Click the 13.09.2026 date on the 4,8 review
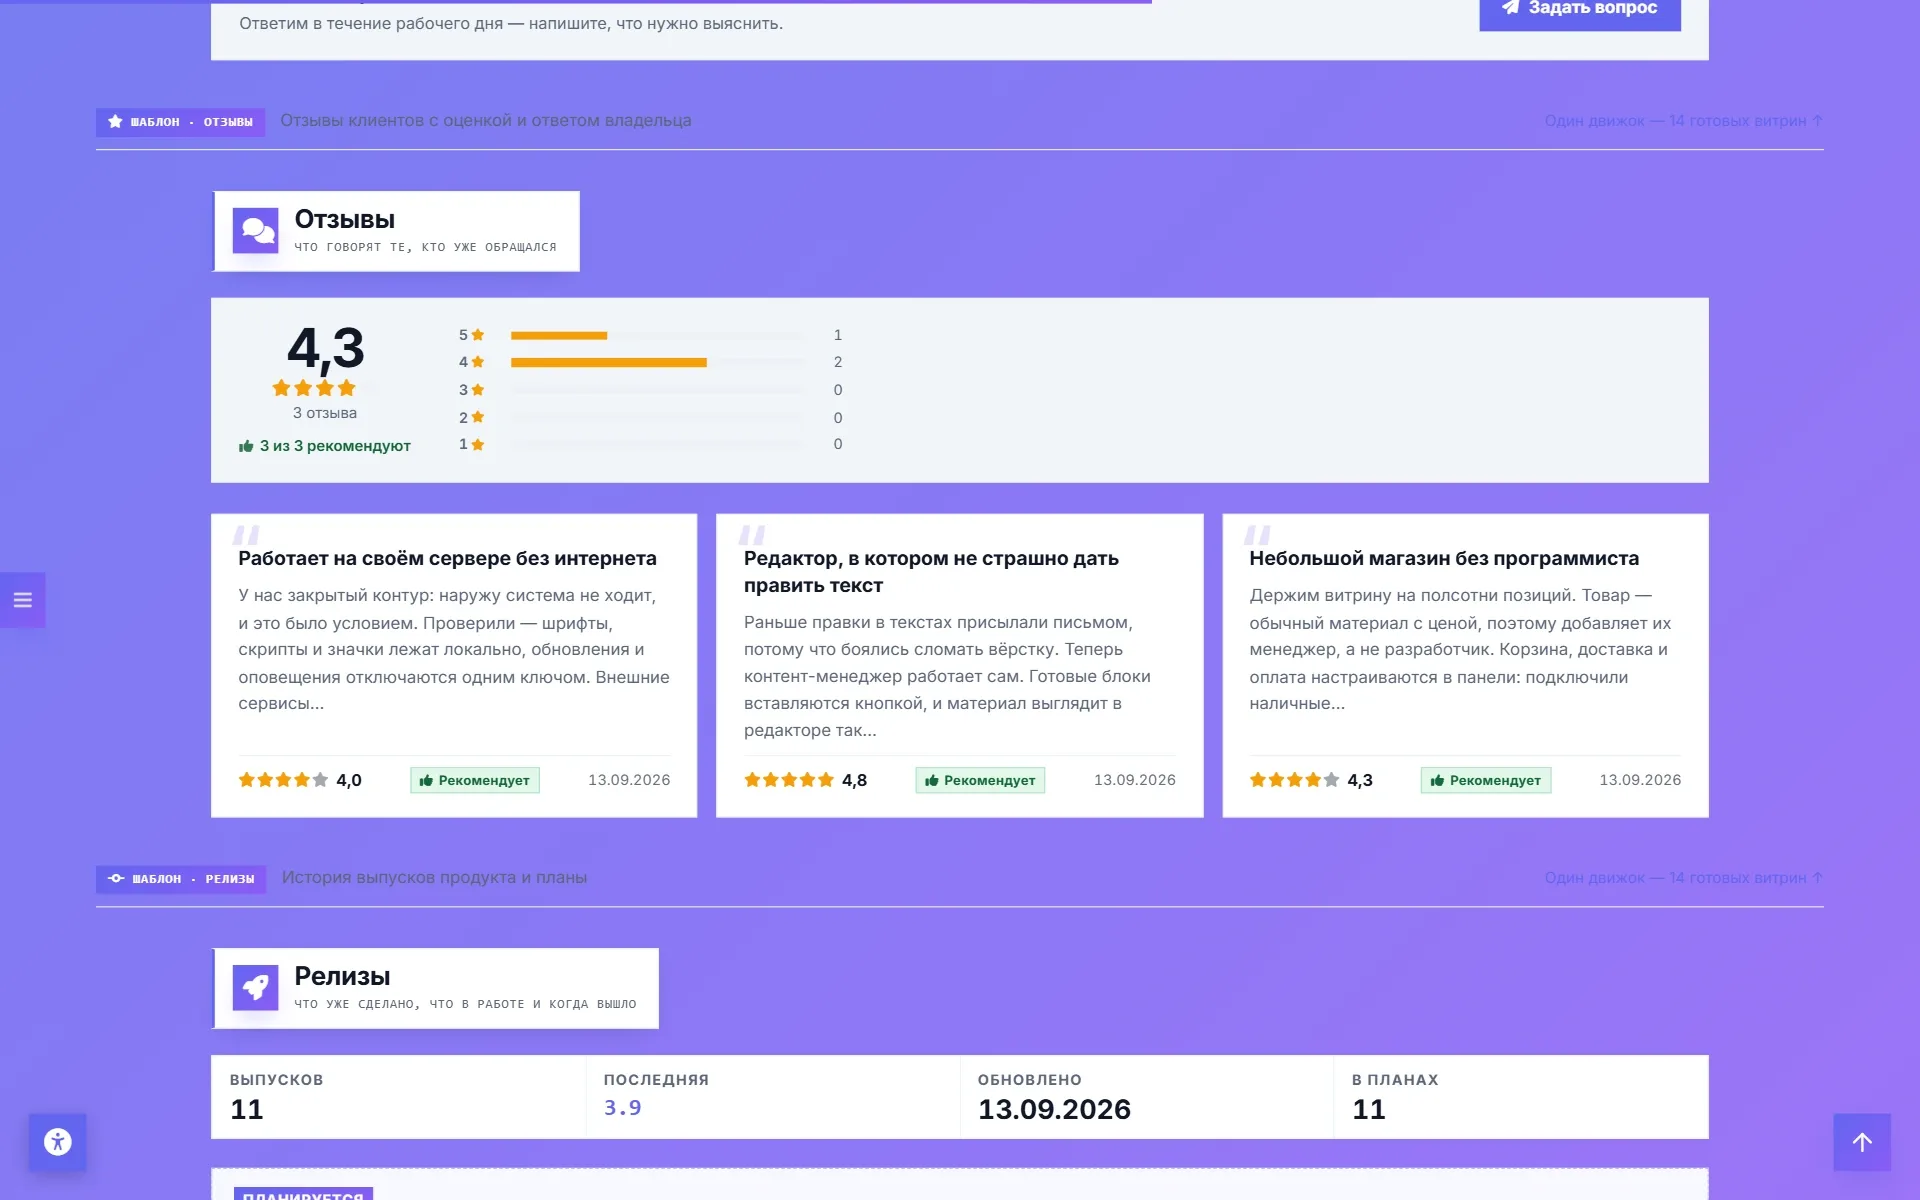 (1134, 780)
